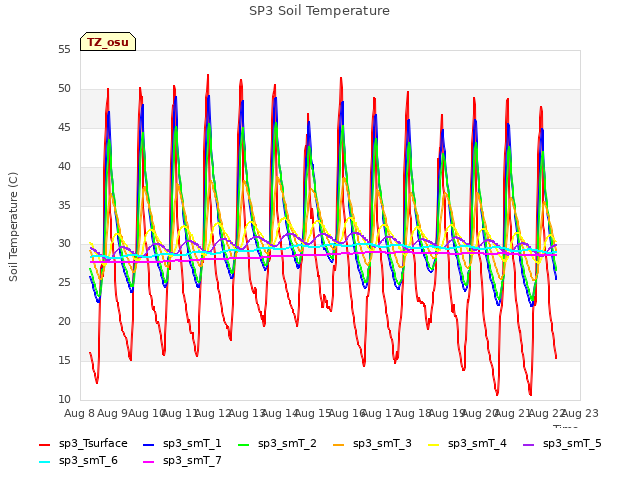Click the 55 y-axis tick label
The image size is (640, 480).
(x=64, y=50)
